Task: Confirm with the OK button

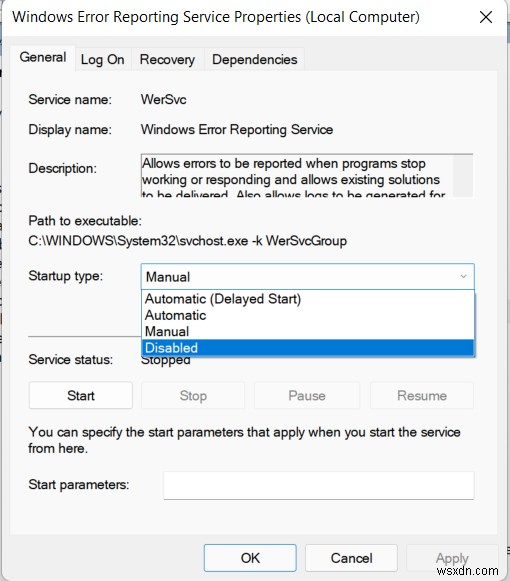Action: point(250,558)
